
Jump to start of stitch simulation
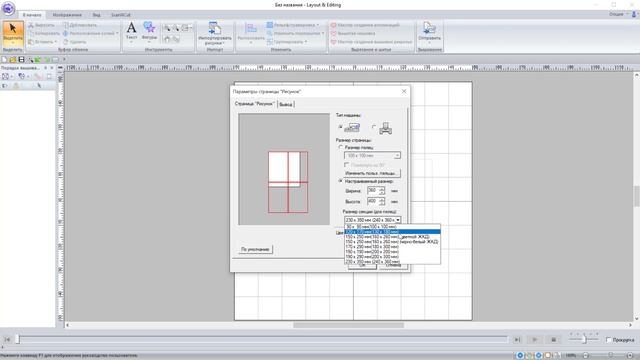click(7, 340)
